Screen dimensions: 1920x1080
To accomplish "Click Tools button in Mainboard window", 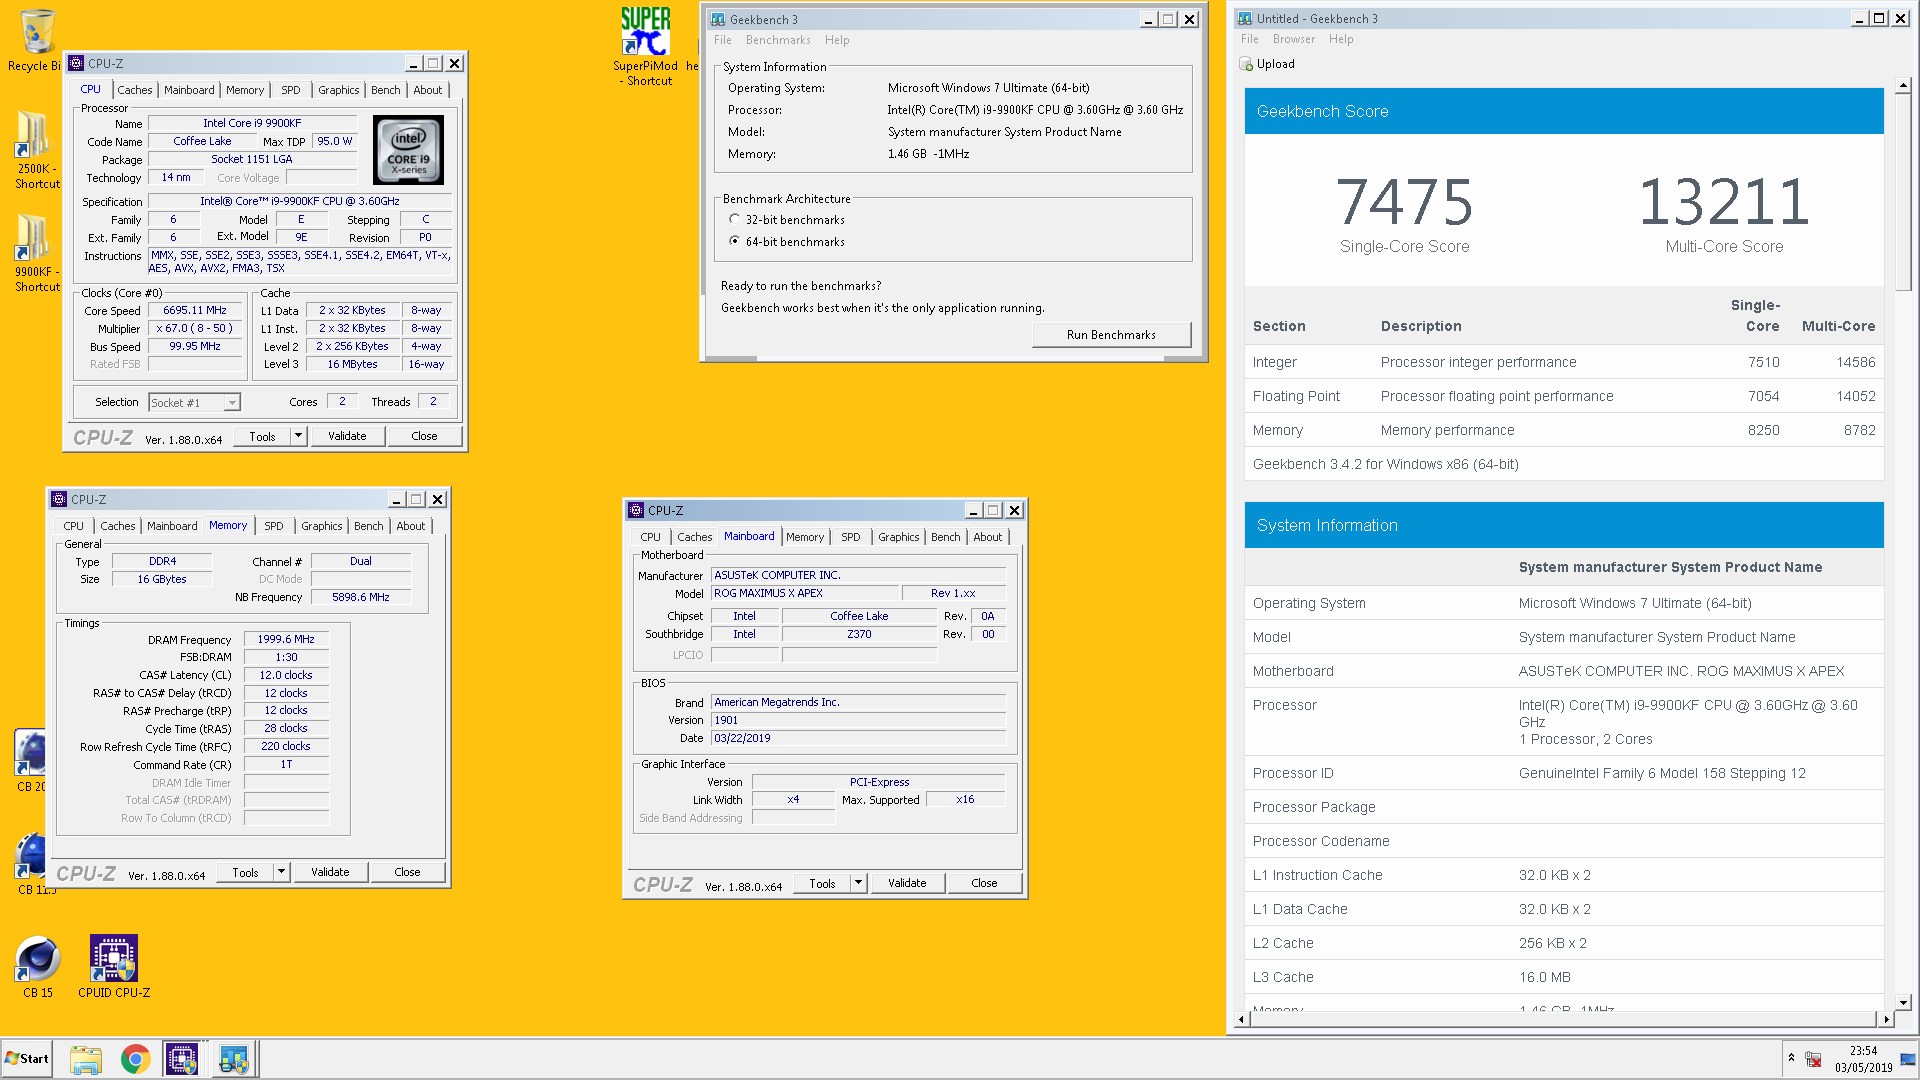I will point(822,883).
